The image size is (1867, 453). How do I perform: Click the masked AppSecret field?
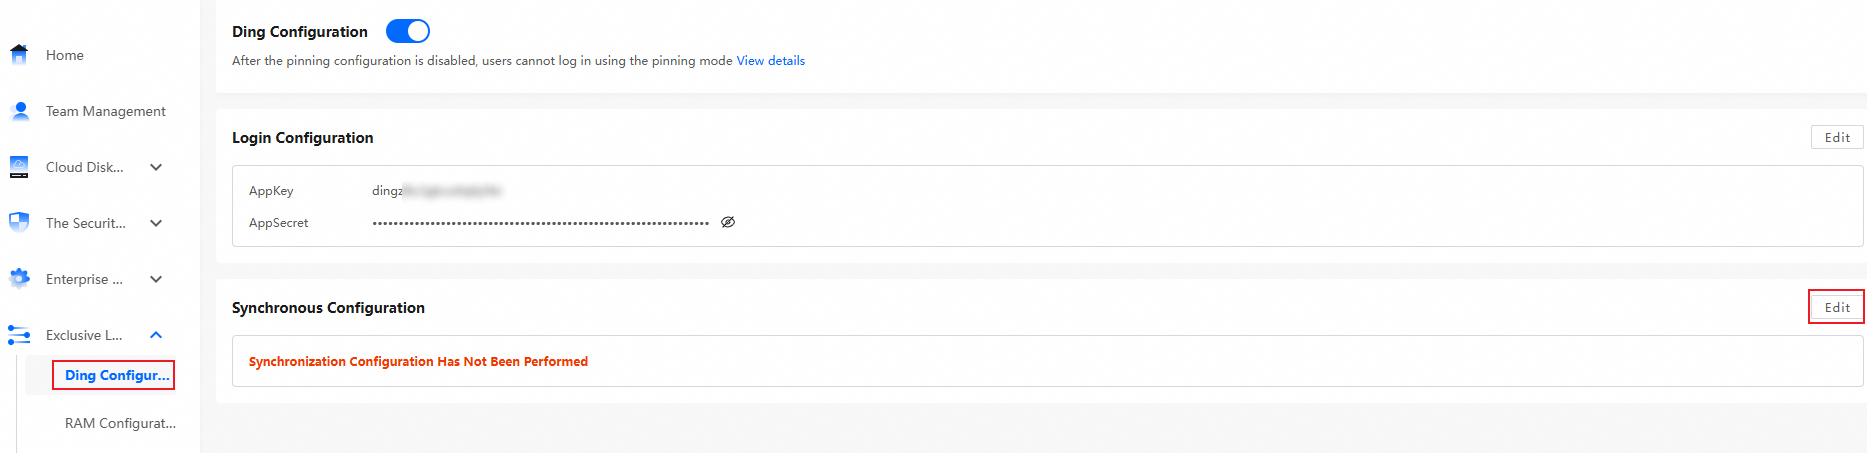(x=540, y=223)
